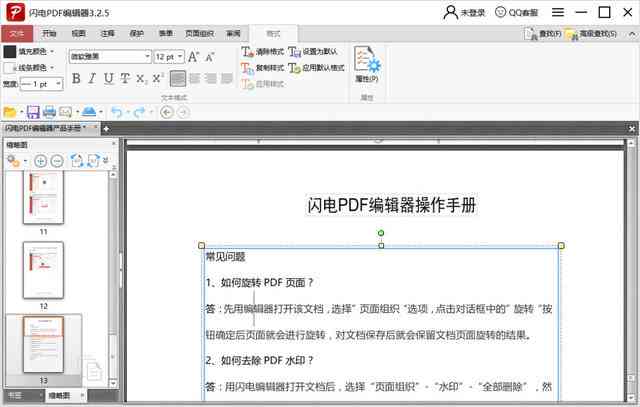Open the 文件 file tab

coord(17,34)
